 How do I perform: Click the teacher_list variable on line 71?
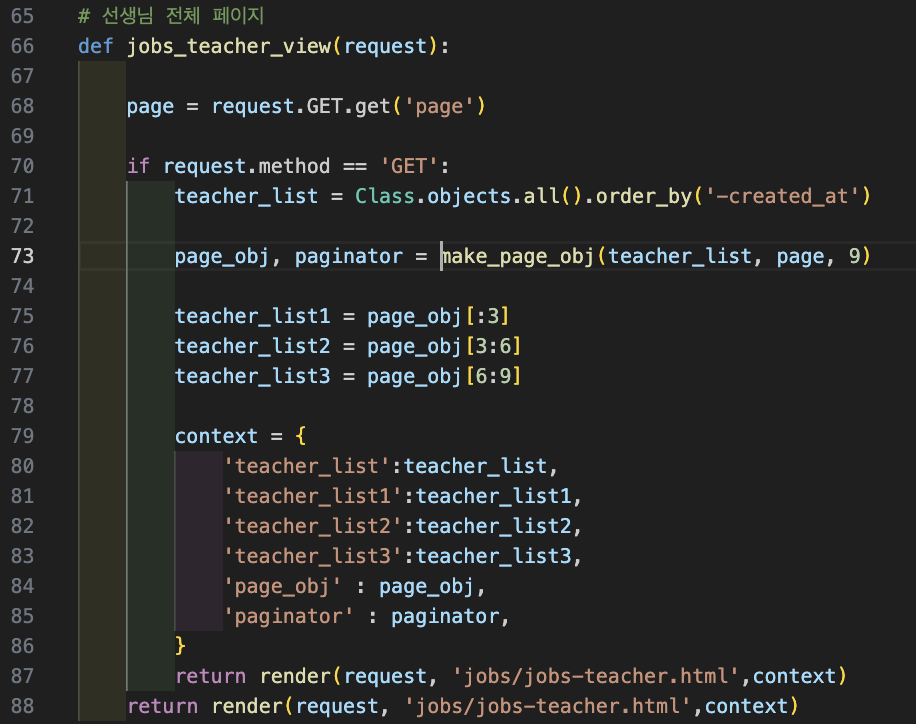(x=246, y=196)
